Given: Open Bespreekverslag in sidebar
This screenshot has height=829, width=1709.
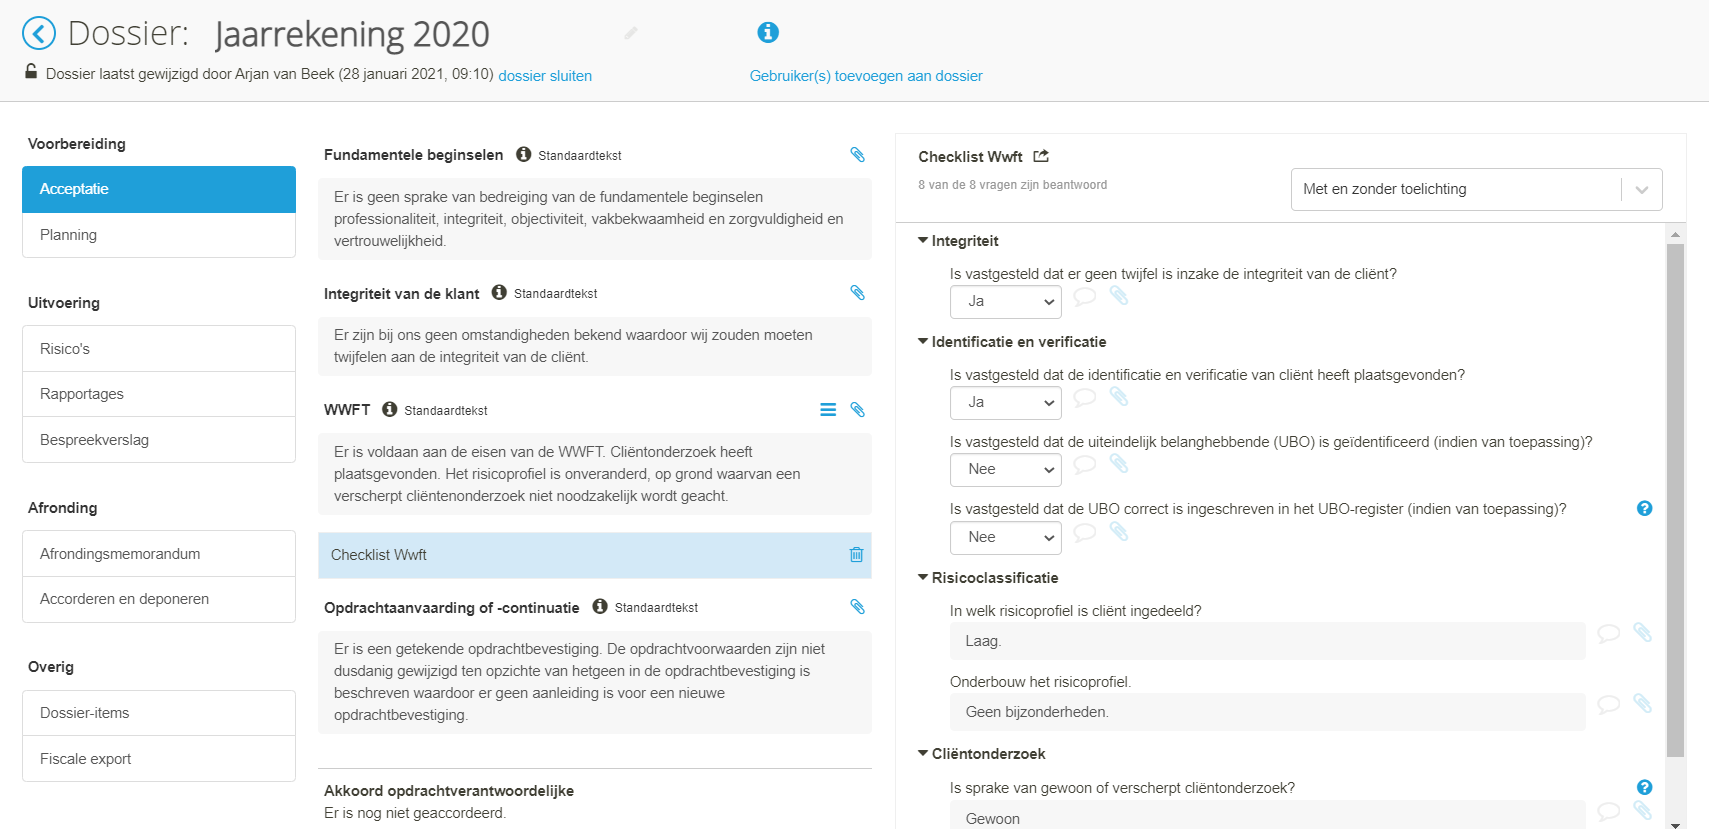Looking at the screenshot, I should [x=159, y=440].
